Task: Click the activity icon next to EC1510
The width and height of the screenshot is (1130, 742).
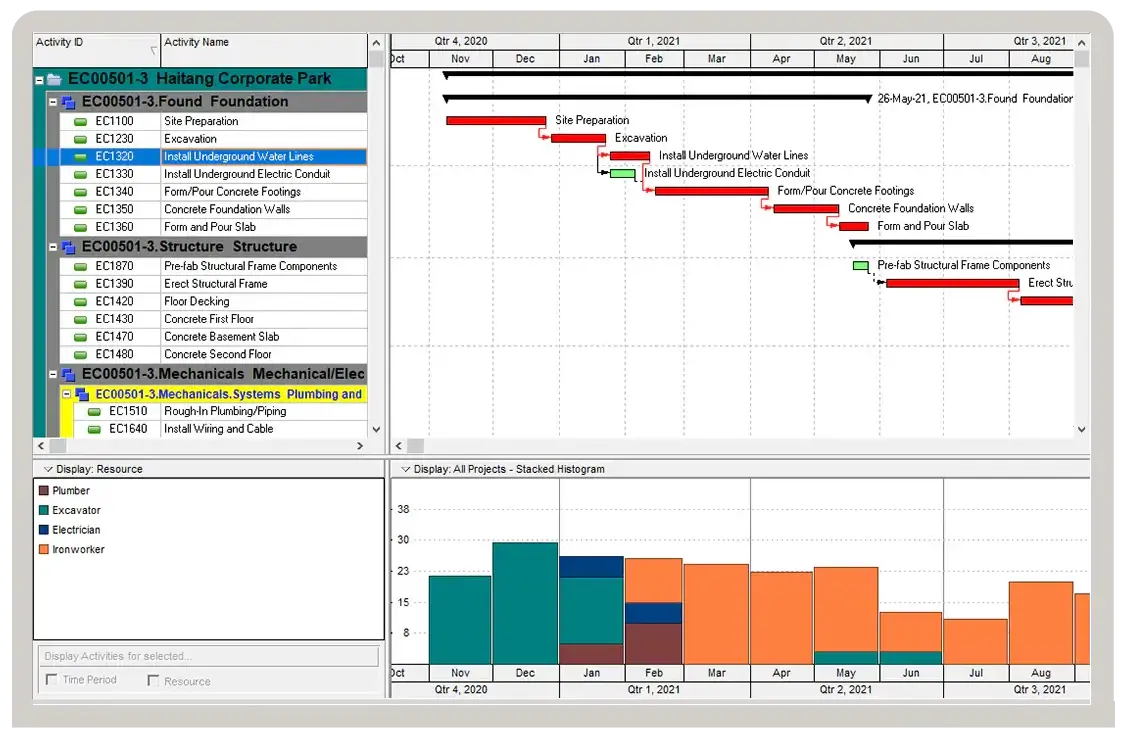Action: [x=94, y=412]
